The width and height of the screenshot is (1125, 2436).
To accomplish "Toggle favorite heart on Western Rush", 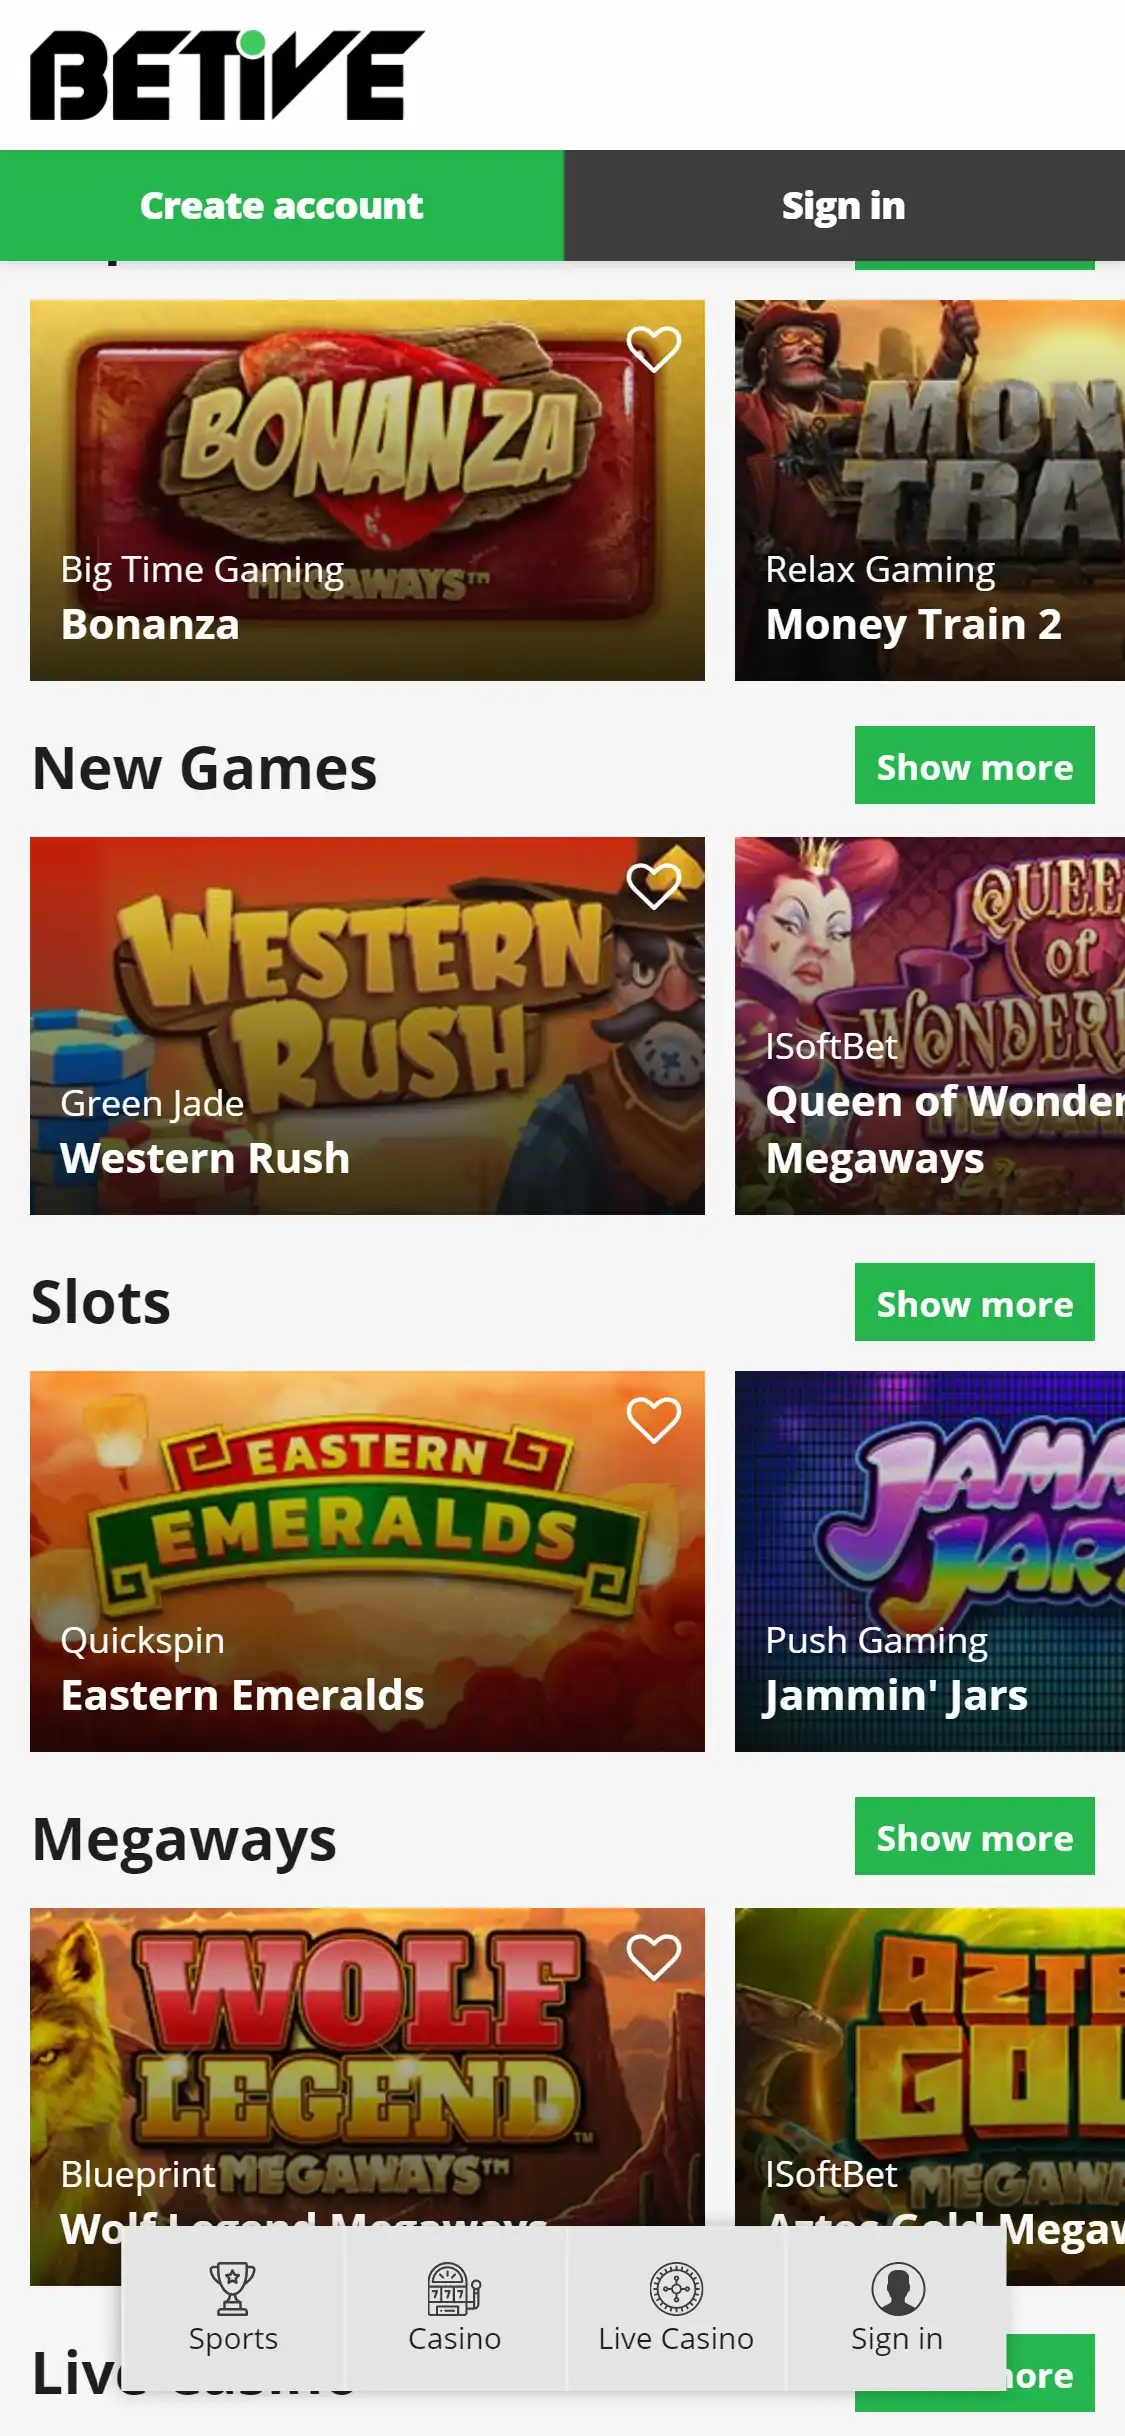I will [x=654, y=885].
